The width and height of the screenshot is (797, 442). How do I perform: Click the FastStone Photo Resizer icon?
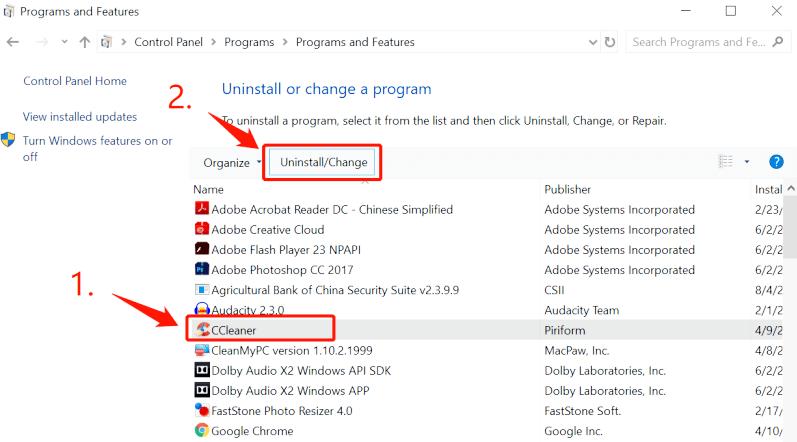[x=201, y=410]
